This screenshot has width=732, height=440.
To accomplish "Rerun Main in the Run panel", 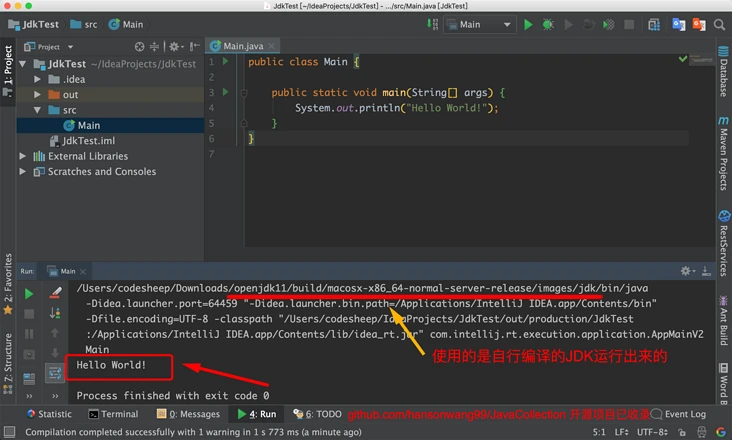I will click(29, 293).
